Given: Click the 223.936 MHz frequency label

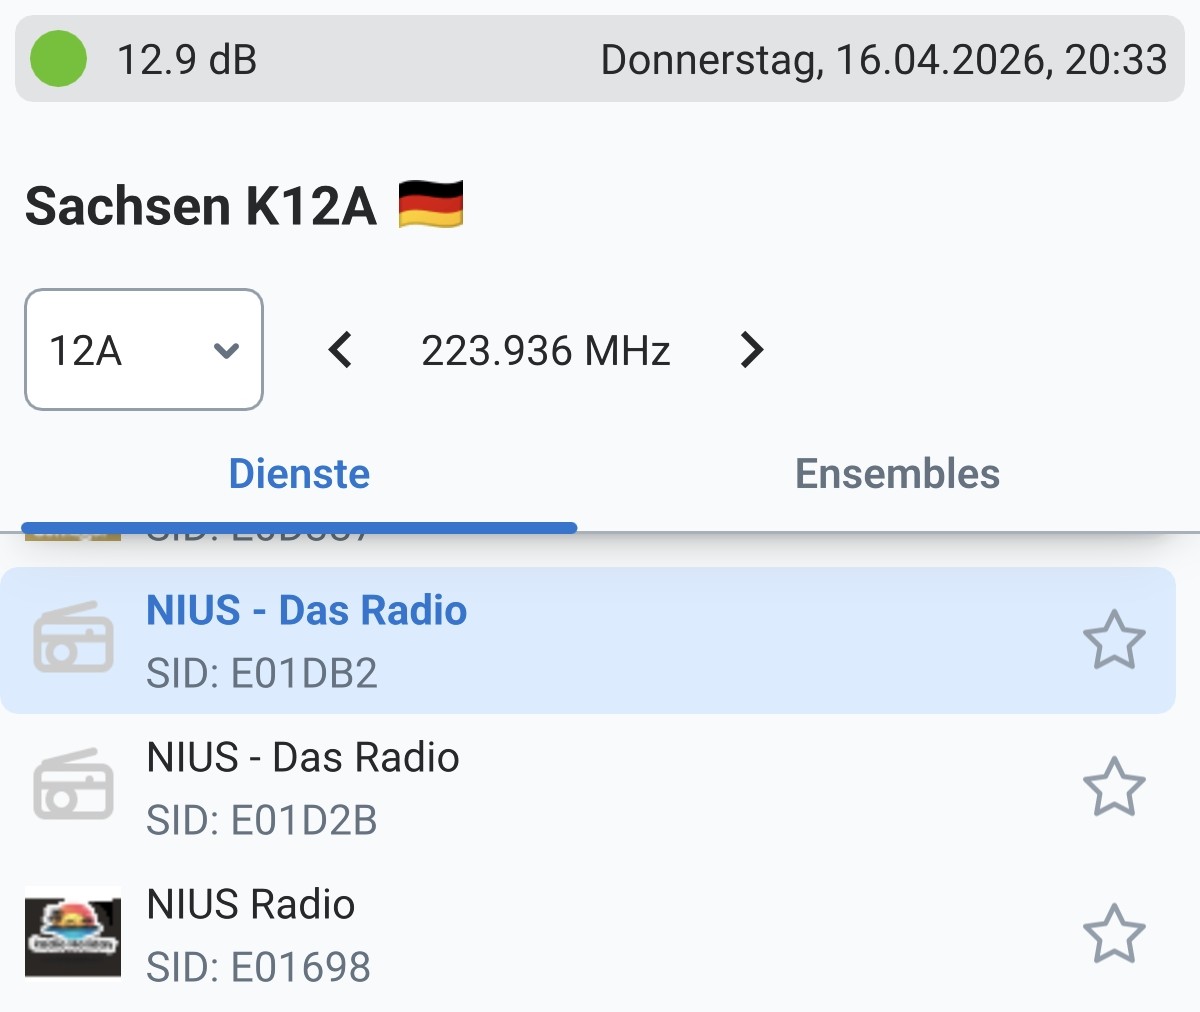Looking at the screenshot, I should click(545, 351).
